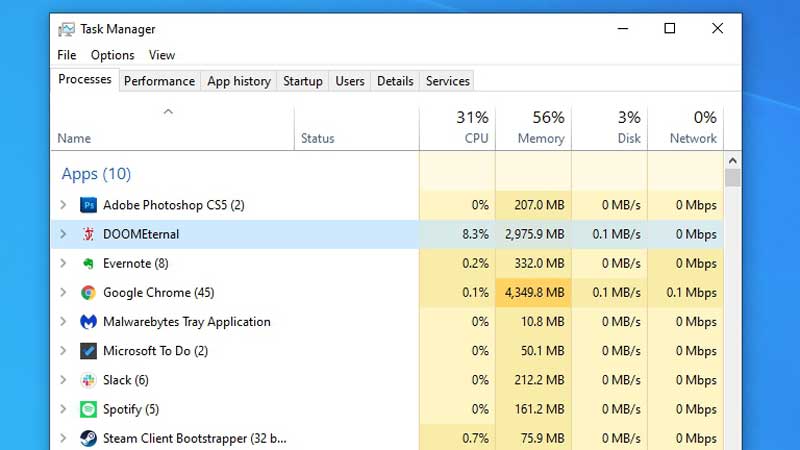
Task: Click the Slack app icon
Action: 88,380
